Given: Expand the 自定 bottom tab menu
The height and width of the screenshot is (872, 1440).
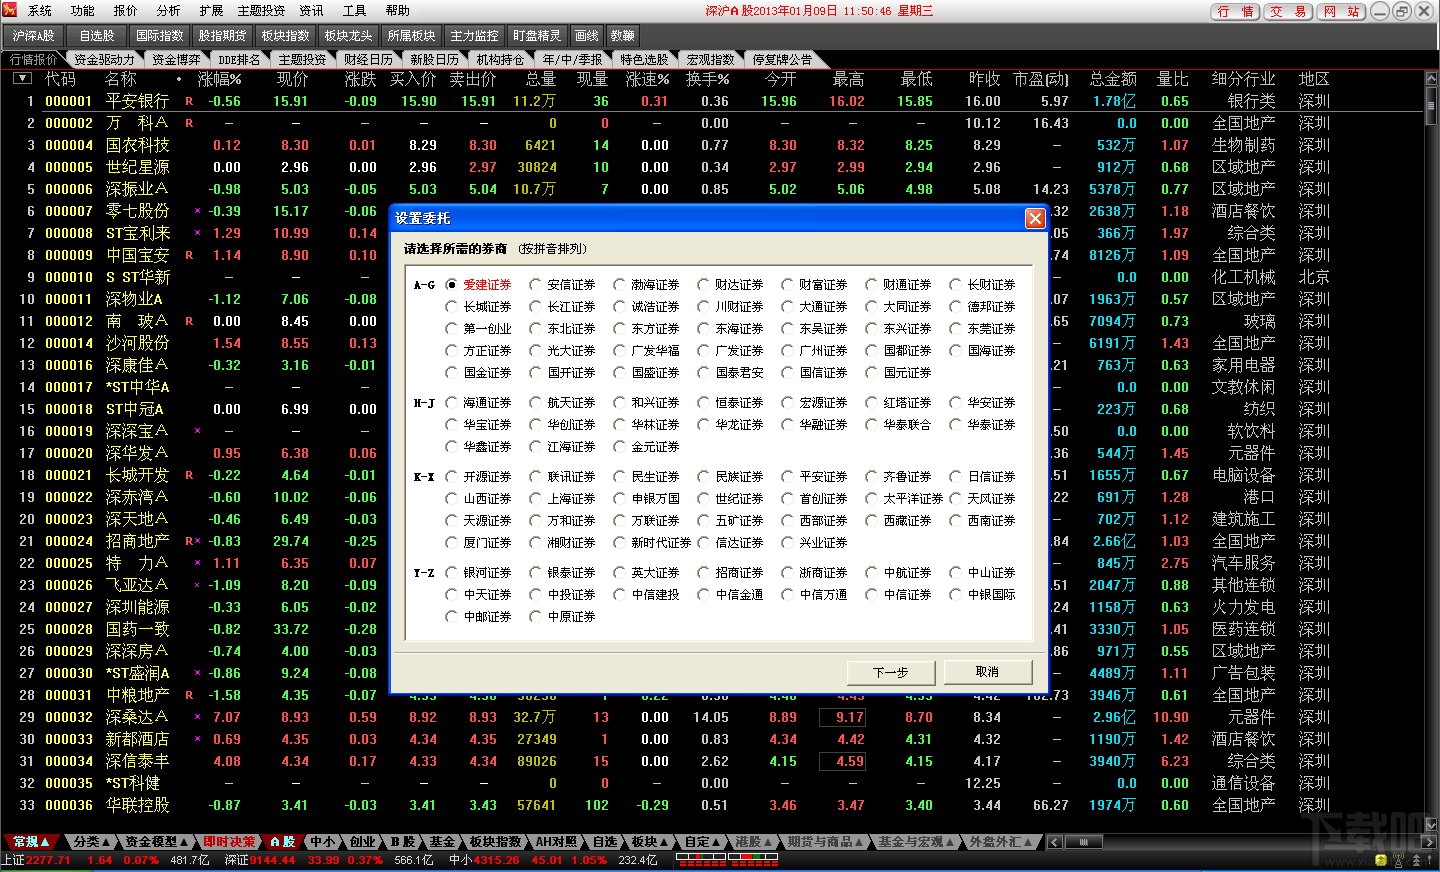Looking at the screenshot, I should 702,842.
